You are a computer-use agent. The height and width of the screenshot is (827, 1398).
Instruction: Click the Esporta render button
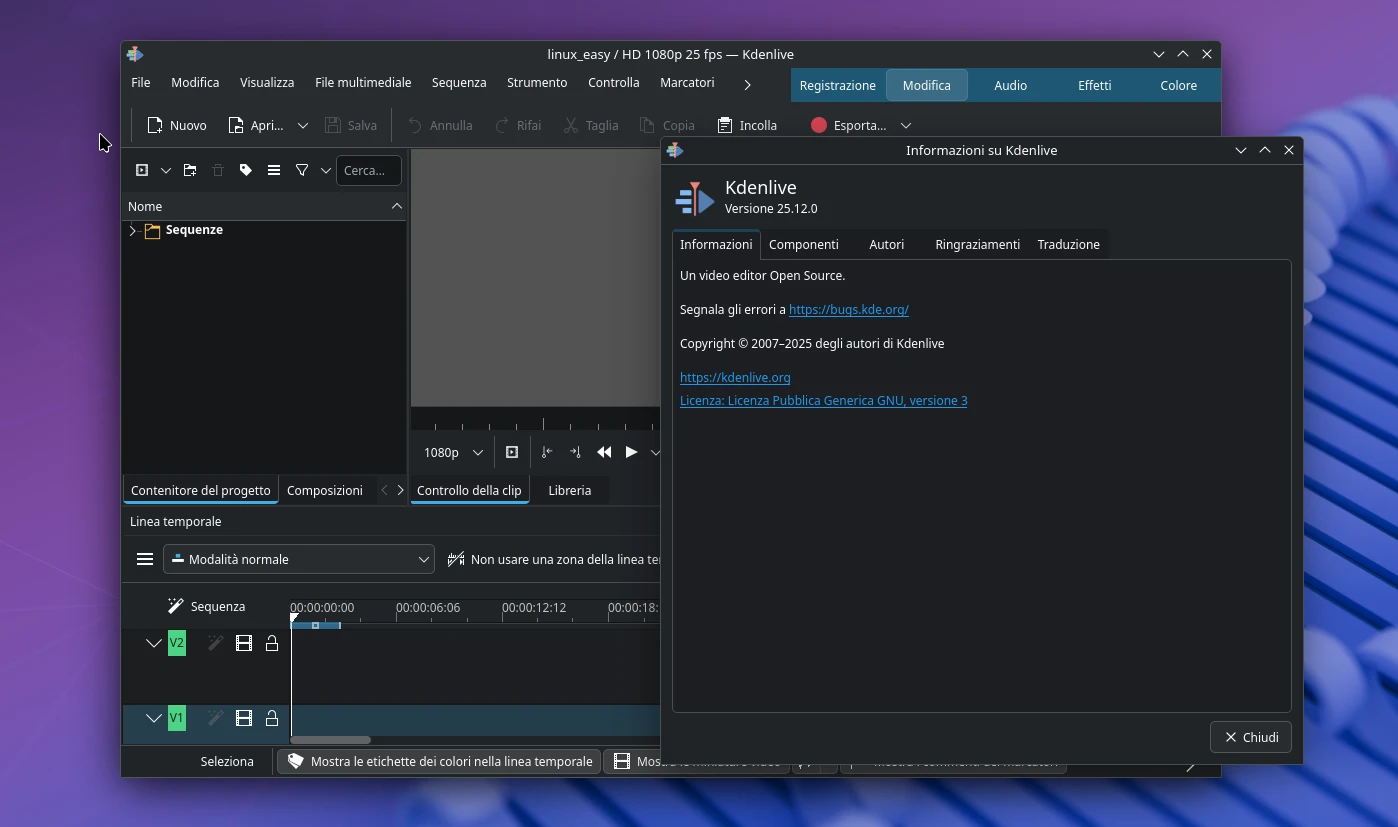pyautogui.click(x=848, y=125)
